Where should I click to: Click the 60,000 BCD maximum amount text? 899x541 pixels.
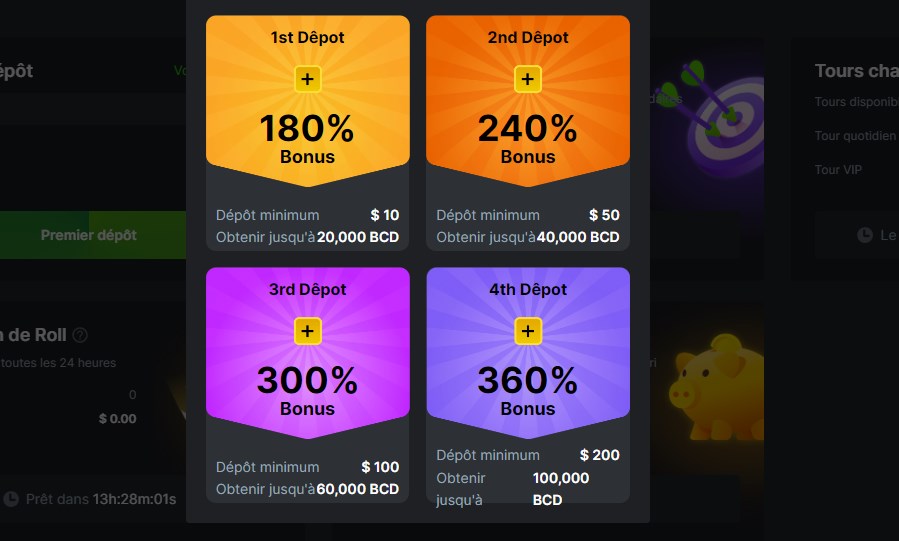(358, 489)
